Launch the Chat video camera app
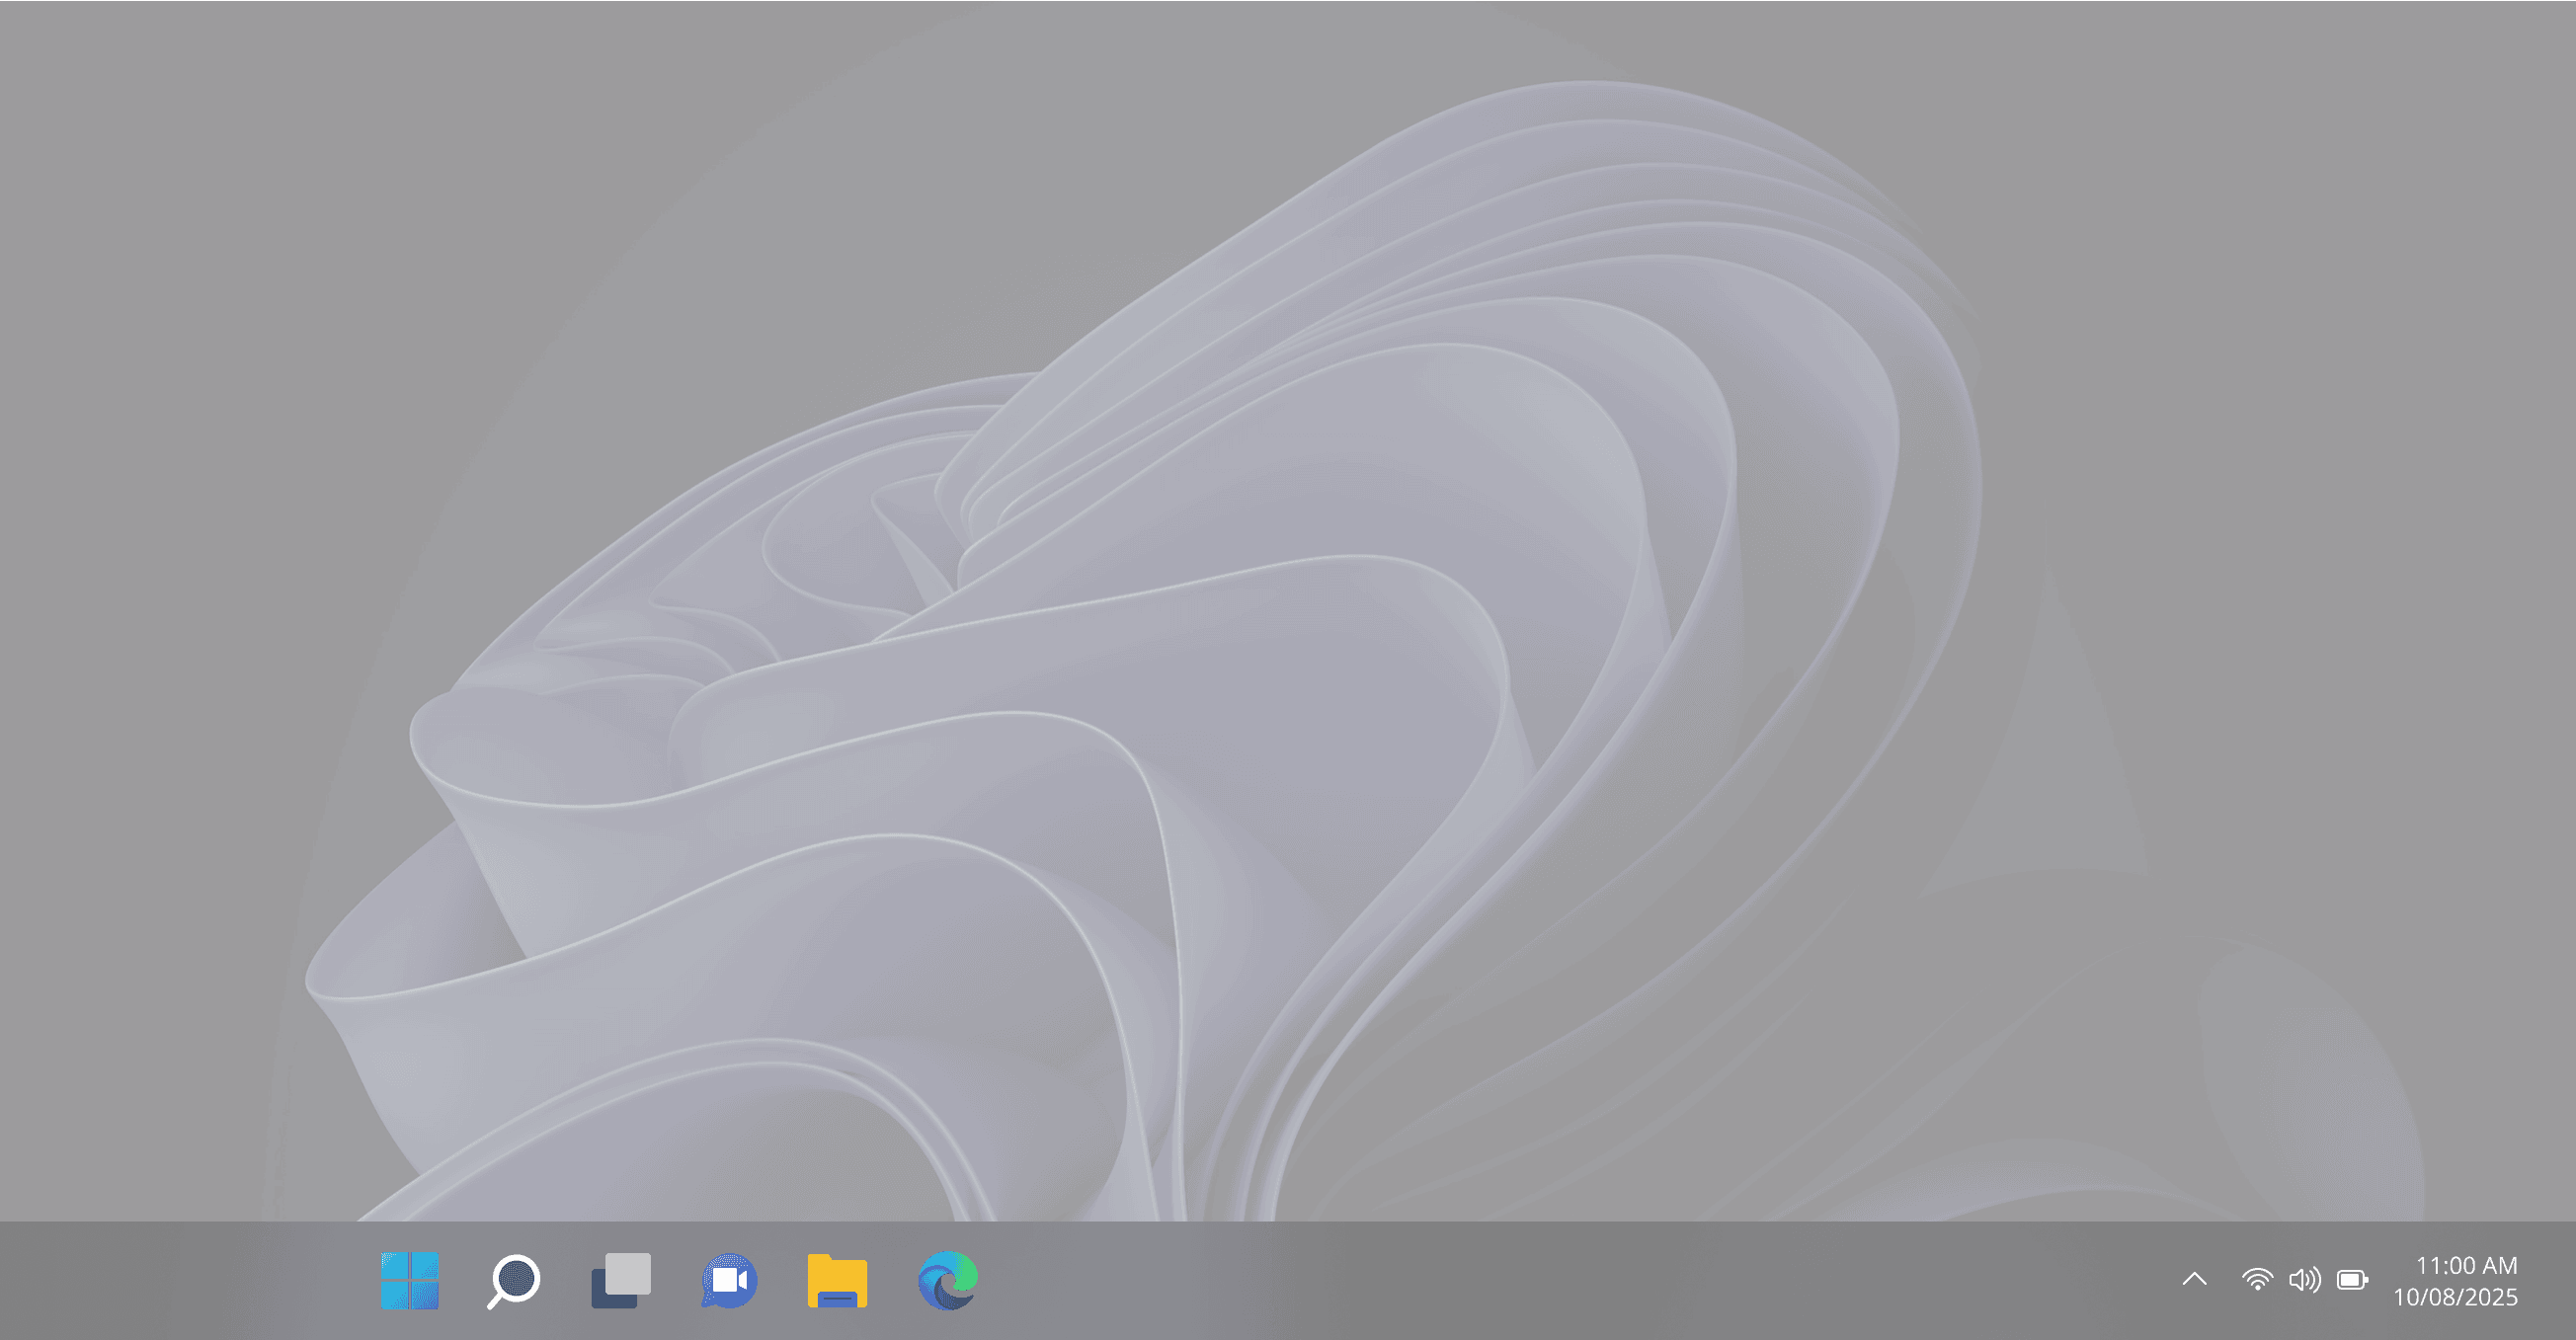 pos(729,1280)
